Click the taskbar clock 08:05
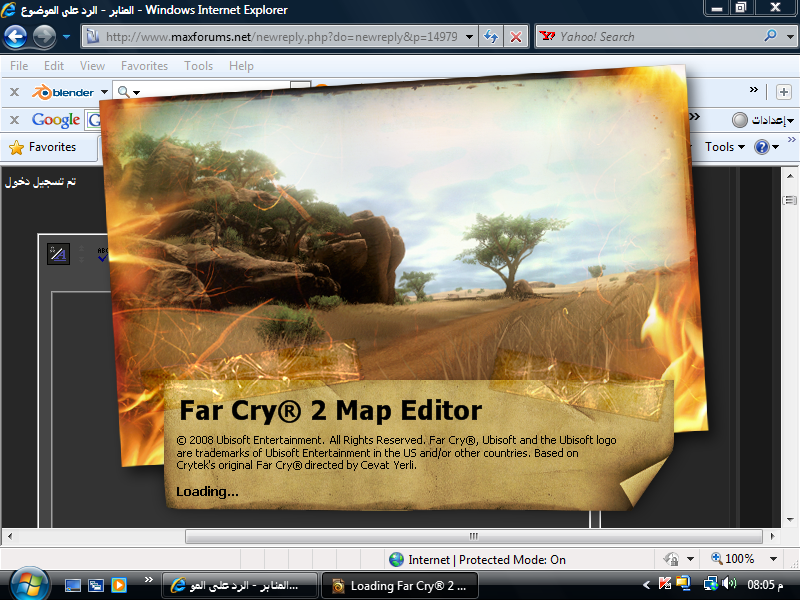800x600 pixels. point(765,585)
